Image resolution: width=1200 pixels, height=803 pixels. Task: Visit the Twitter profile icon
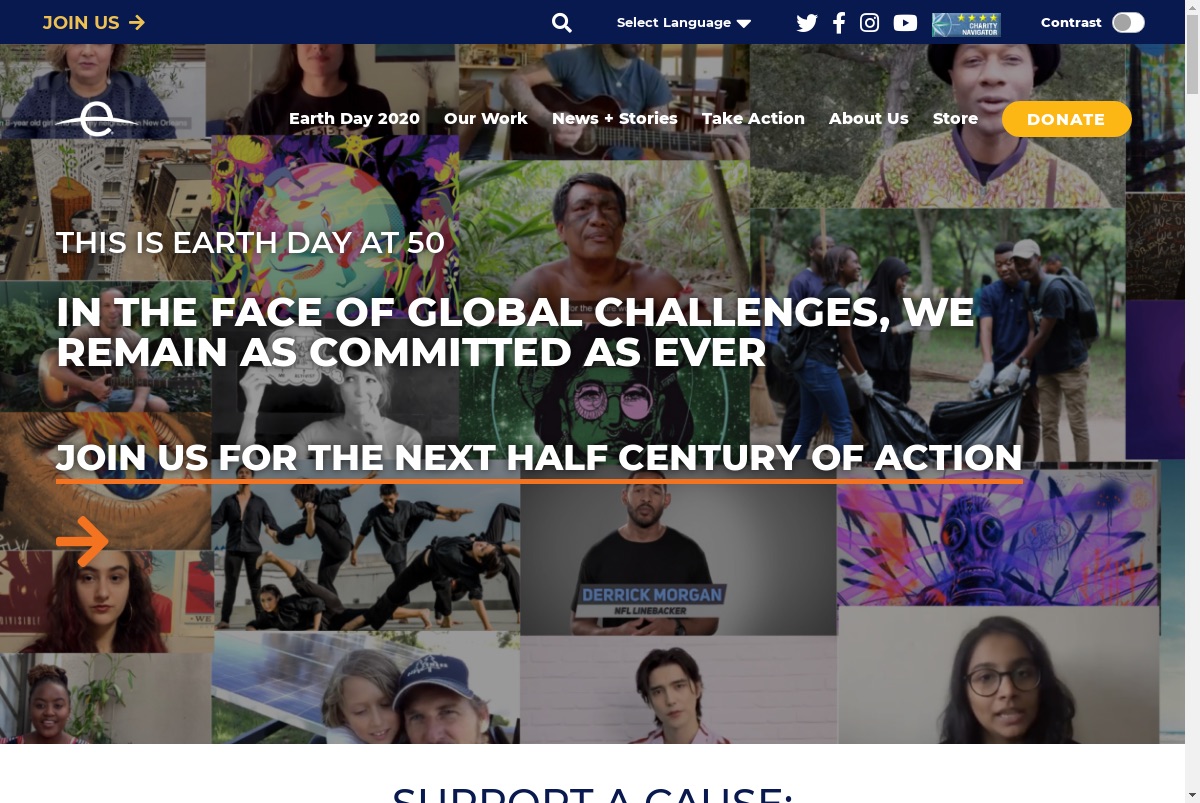(x=807, y=22)
